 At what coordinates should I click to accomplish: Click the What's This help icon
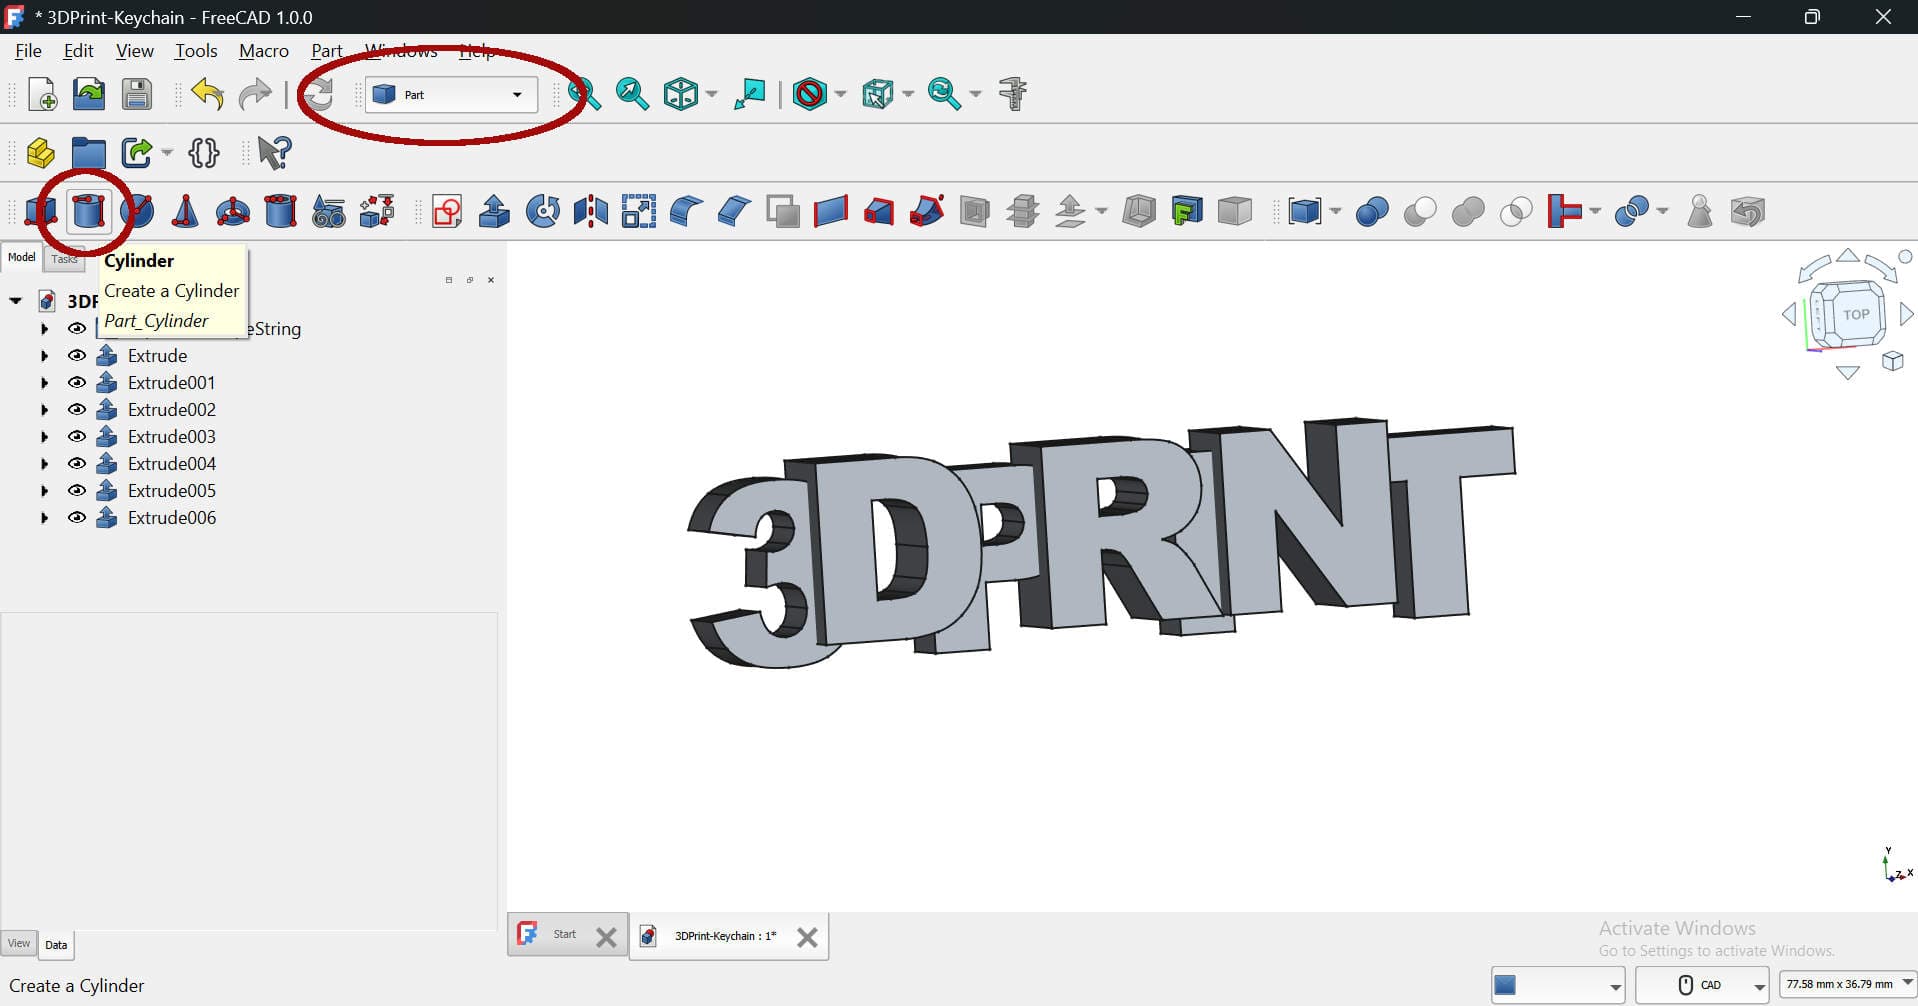point(274,153)
